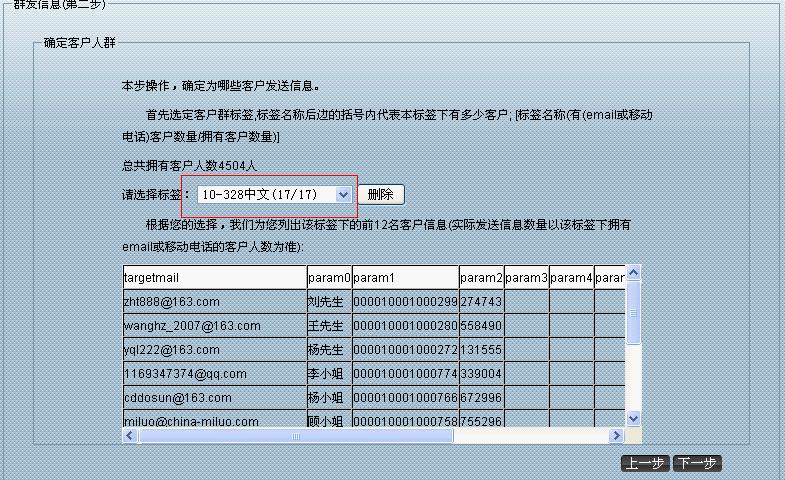Image resolution: width=785 pixels, height=480 pixels.
Task: Select the yql222@163.com email cell
Action: pyautogui.click(x=214, y=350)
